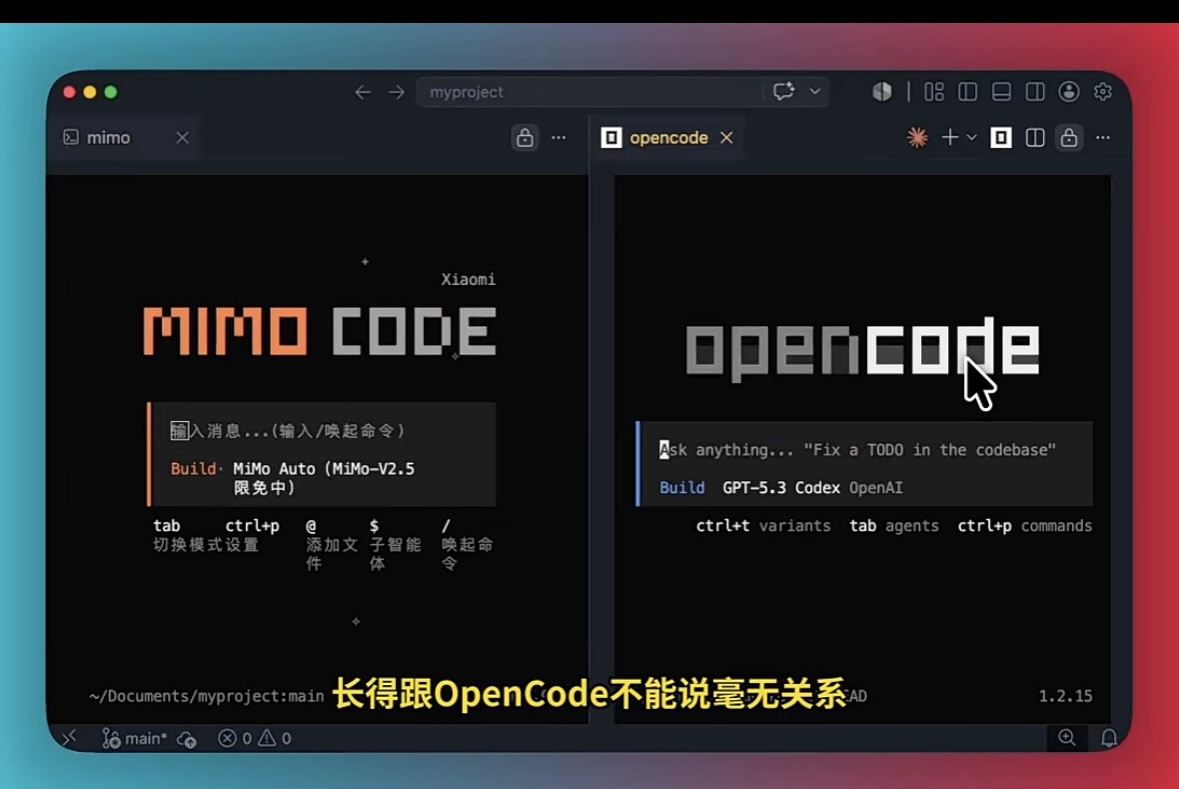Switch to the opencode tab
Viewport: 1179px width, 789px height.
668,138
